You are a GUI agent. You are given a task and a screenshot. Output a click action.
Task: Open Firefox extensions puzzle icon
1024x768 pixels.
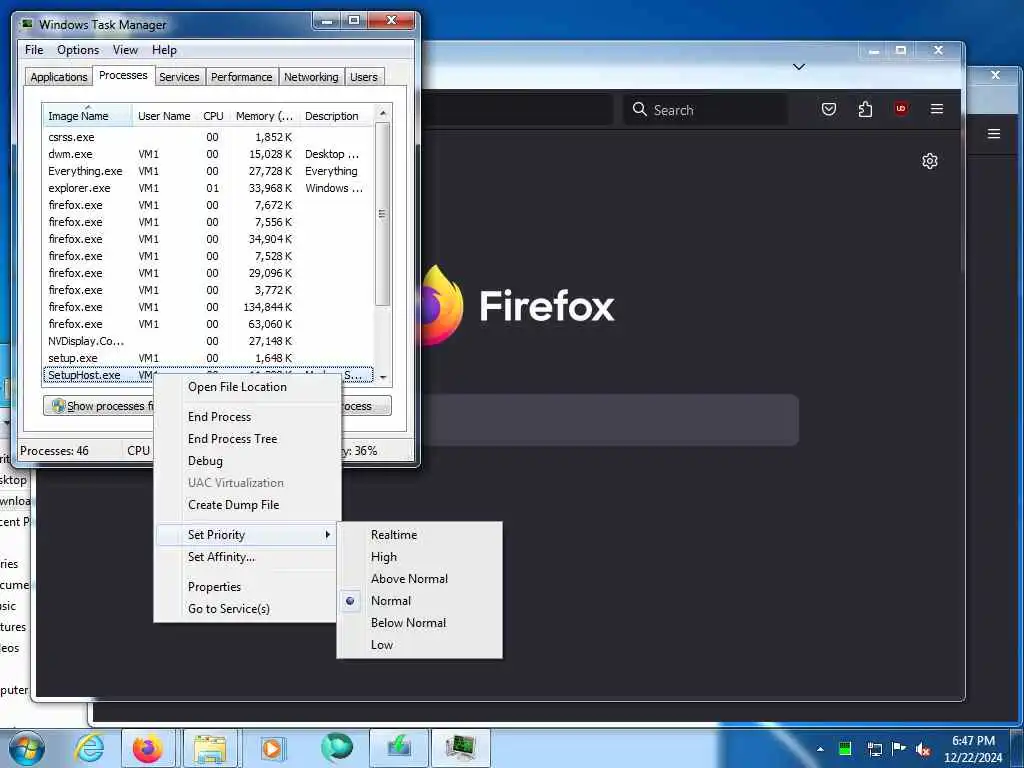click(x=865, y=109)
